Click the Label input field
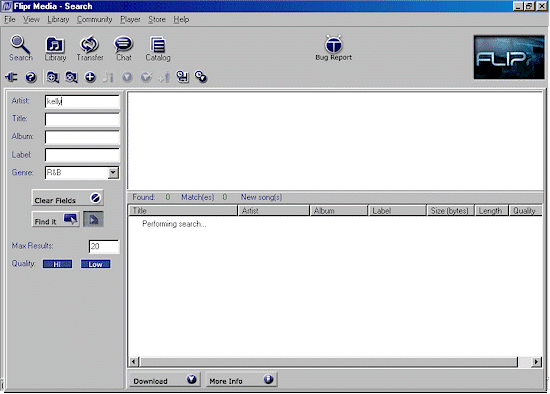550x394 pixels. click(x=82, y=155)
